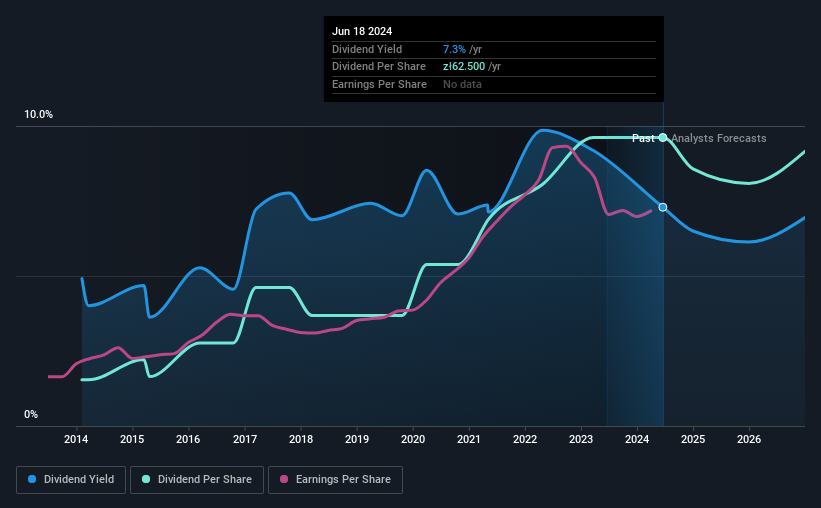The image size is (821, 508).
Task: Click the 2014 x-axis label
Action: pyautogui.click(x=76, y=439)
